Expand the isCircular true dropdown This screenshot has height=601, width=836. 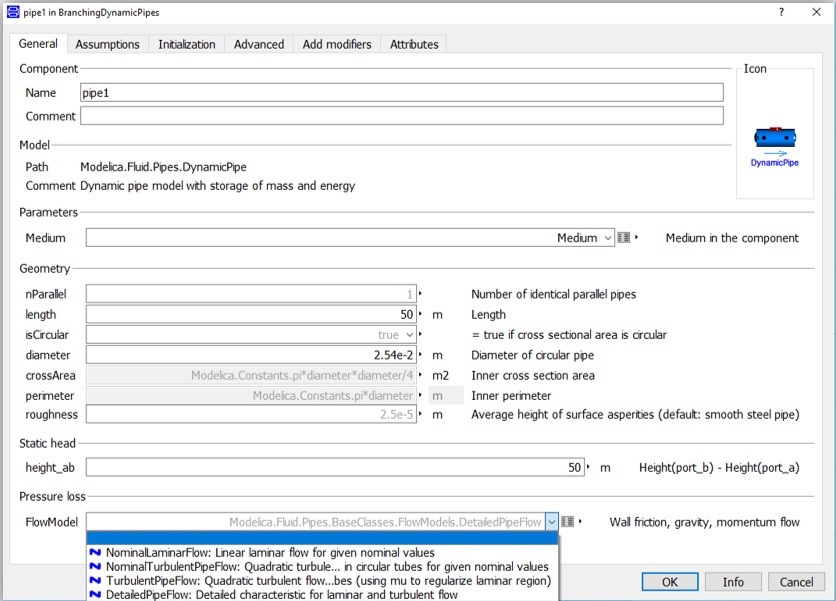(409, 335)
